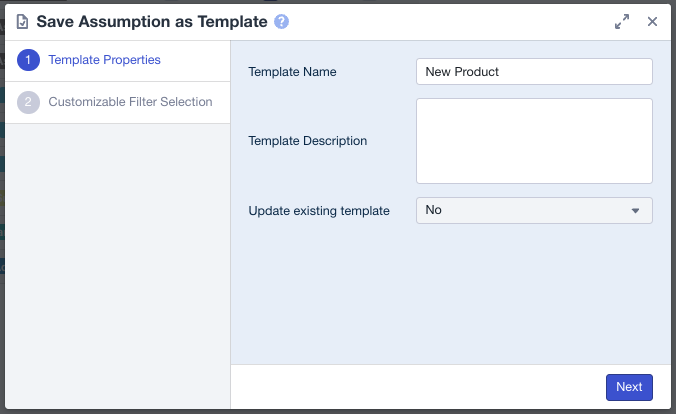Close the Save Assumption dialog
676x414 pixels.
(x=652, y=21)
